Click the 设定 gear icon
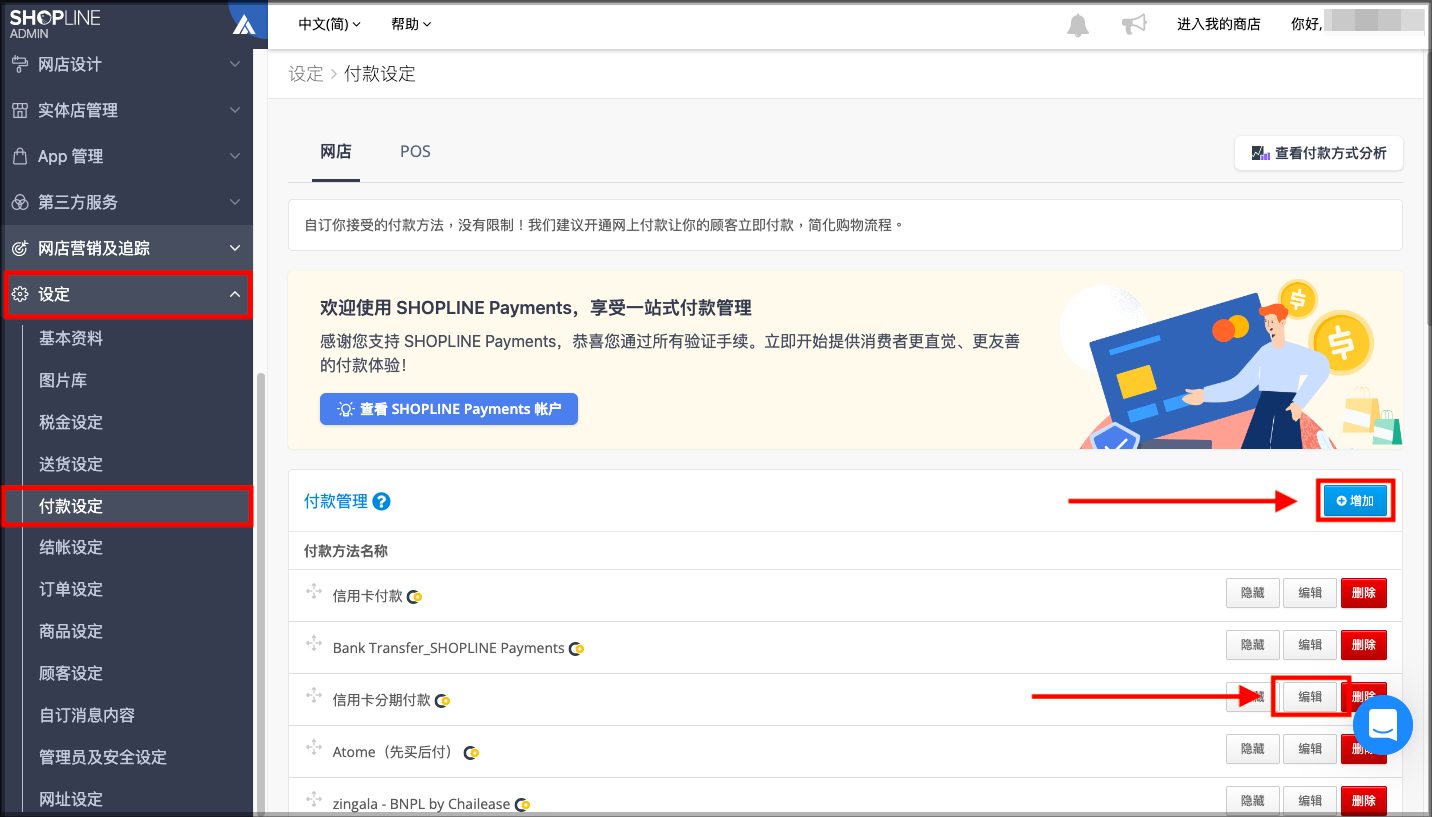 point(20,294)
